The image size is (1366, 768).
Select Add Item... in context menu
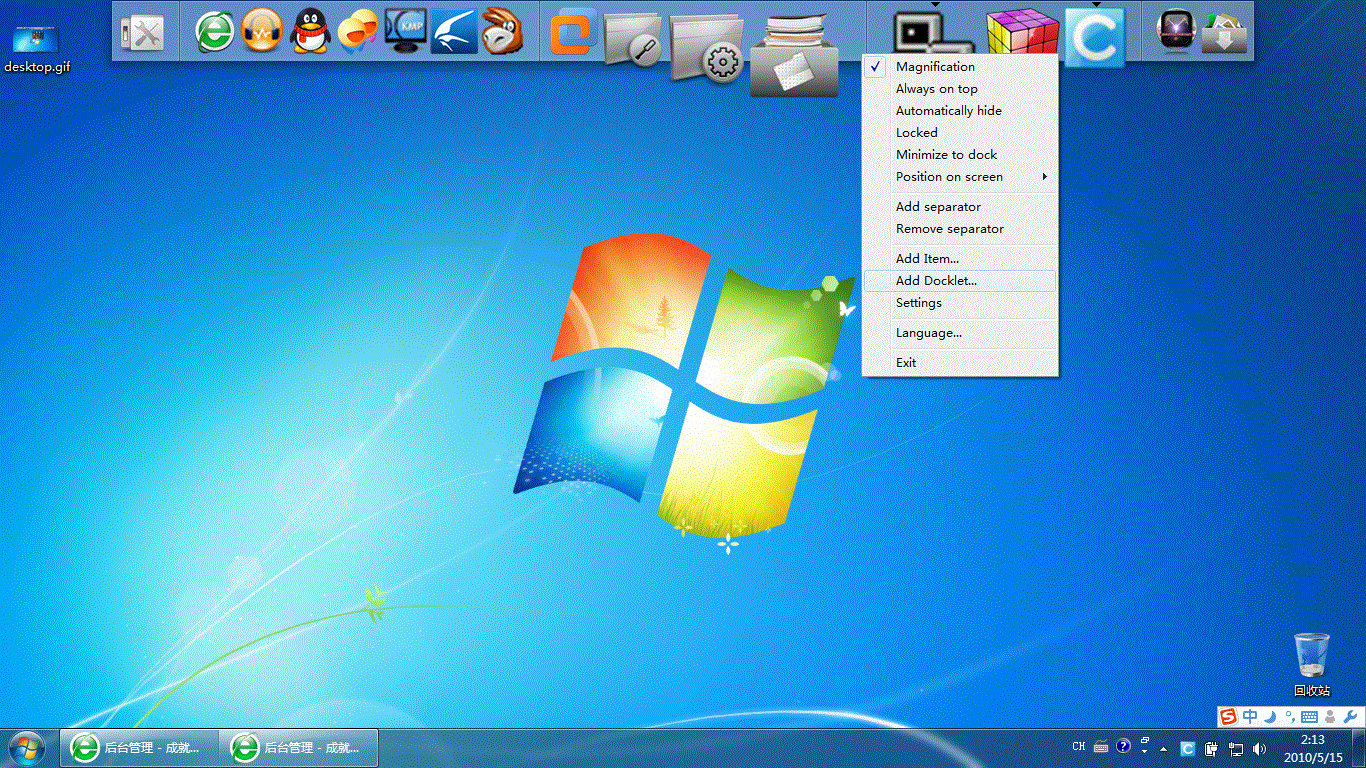point(960,259)
